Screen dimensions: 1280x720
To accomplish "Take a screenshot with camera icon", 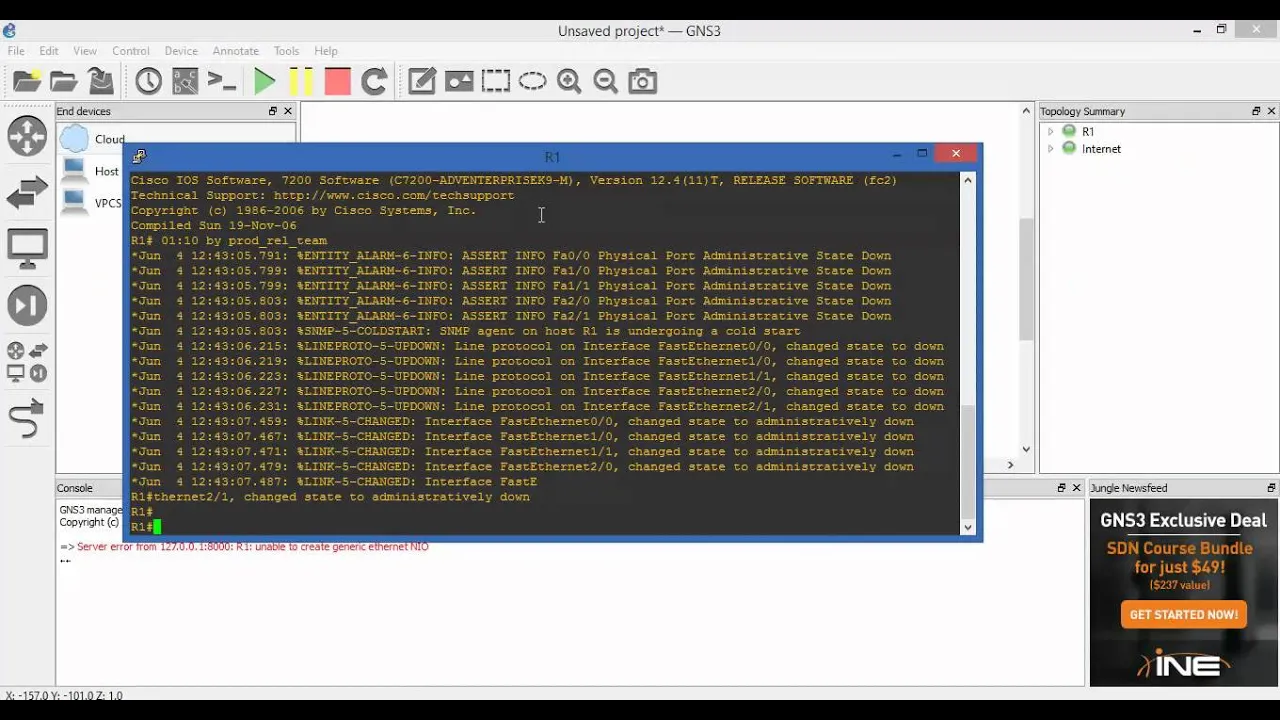I will (643, 81).
